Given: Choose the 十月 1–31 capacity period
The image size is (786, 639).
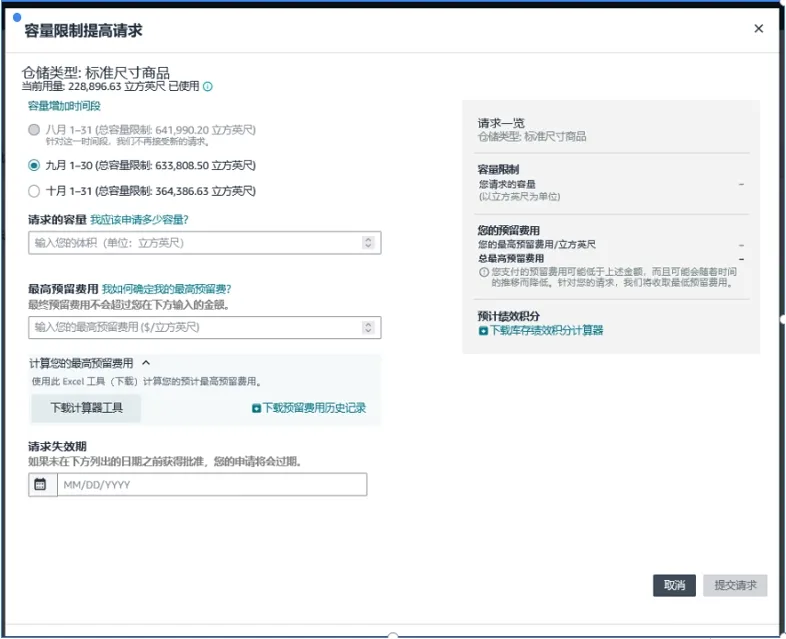Looking at the screenshot, I should click(35, 191).
